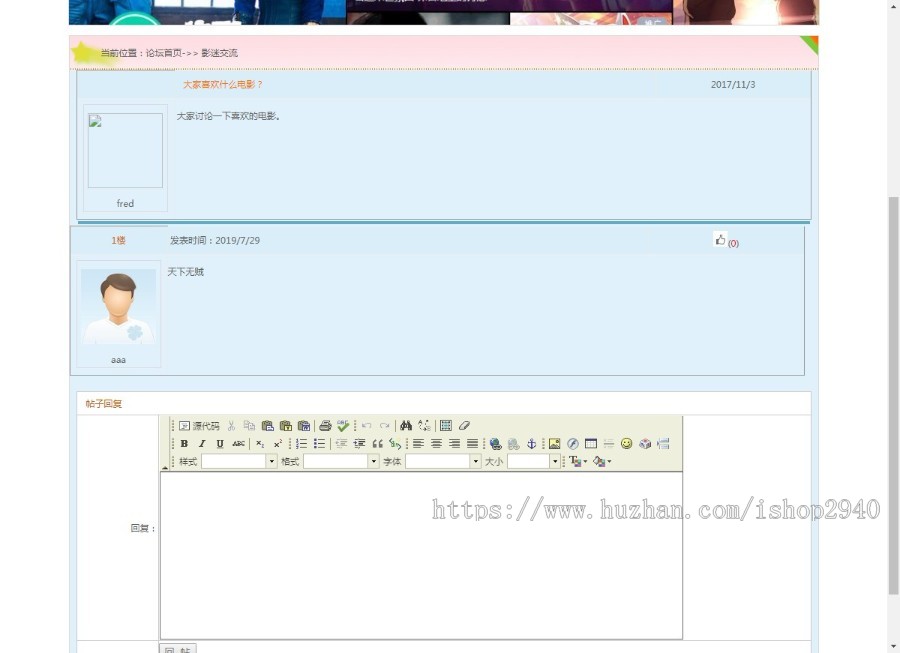
Task: Open the 字体 font dropdown
Action: (x=440, y=460)
